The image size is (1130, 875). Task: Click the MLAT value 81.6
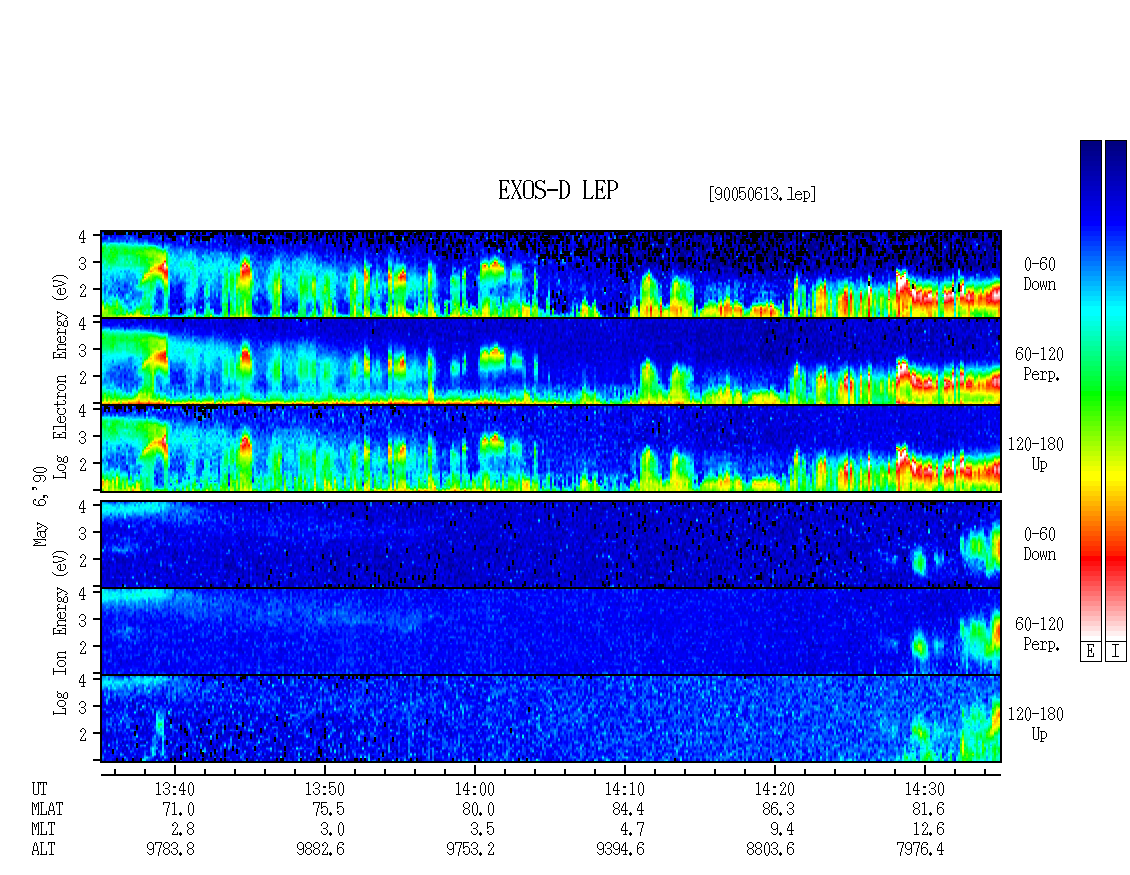coord(928,809)
